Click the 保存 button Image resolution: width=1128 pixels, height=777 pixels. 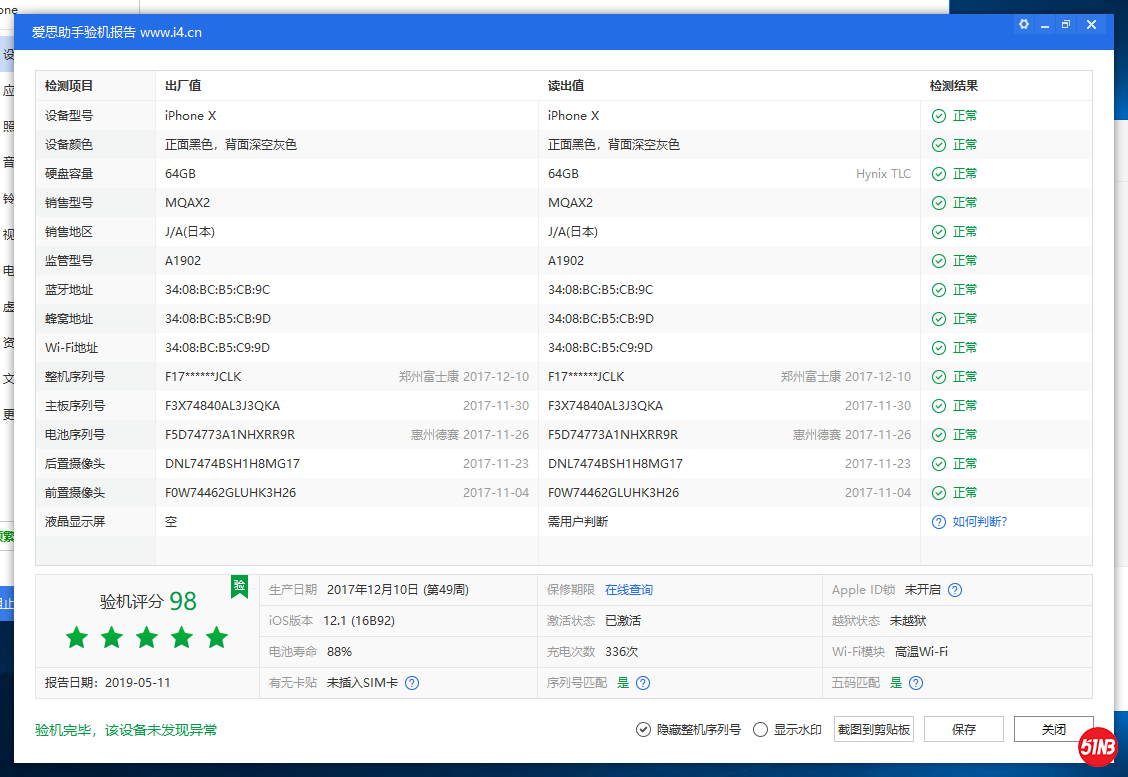point(963,729)
